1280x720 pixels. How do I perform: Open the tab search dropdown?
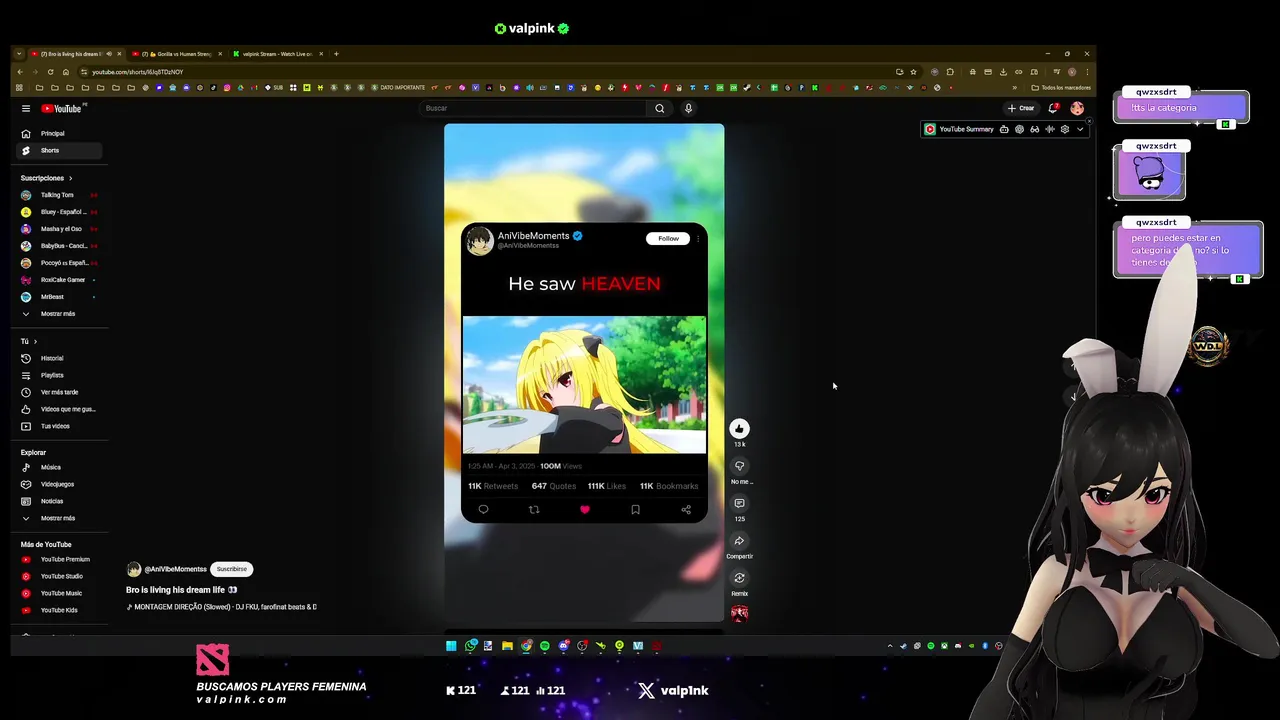tap(19, 54)
